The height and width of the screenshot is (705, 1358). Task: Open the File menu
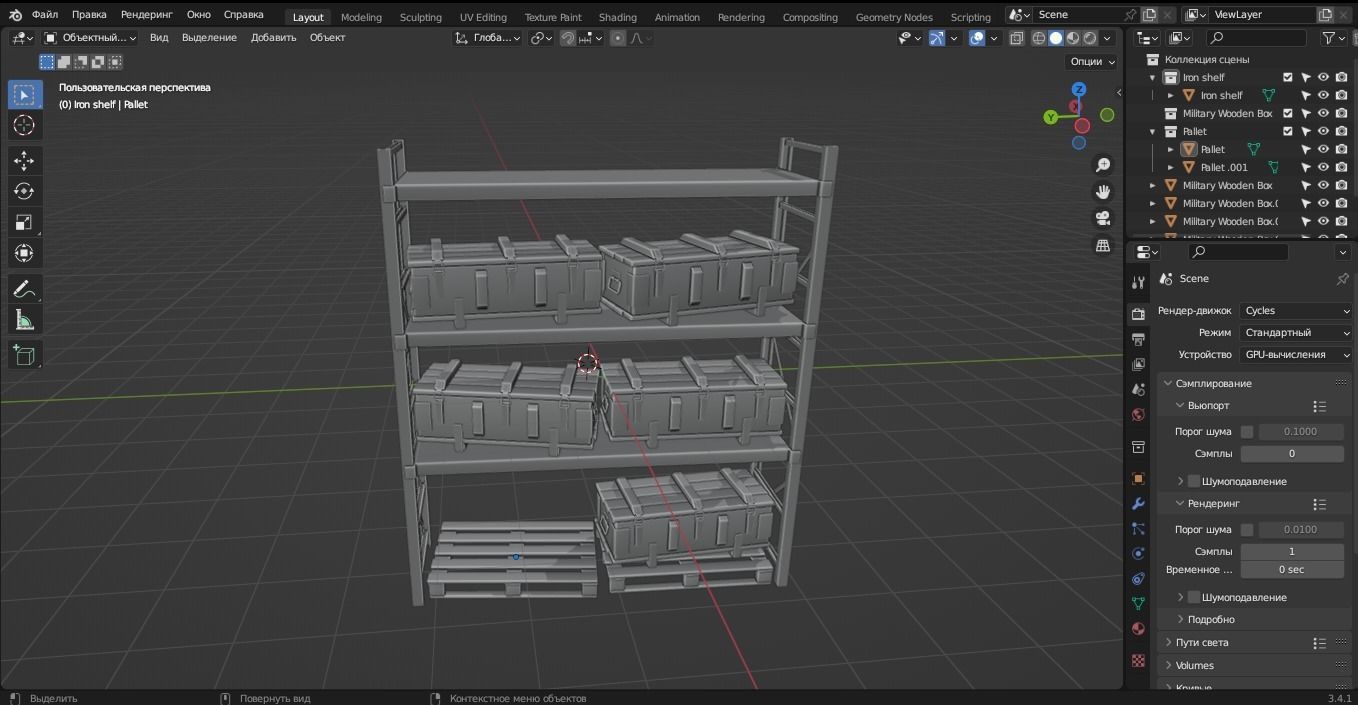tap(45, 15)
